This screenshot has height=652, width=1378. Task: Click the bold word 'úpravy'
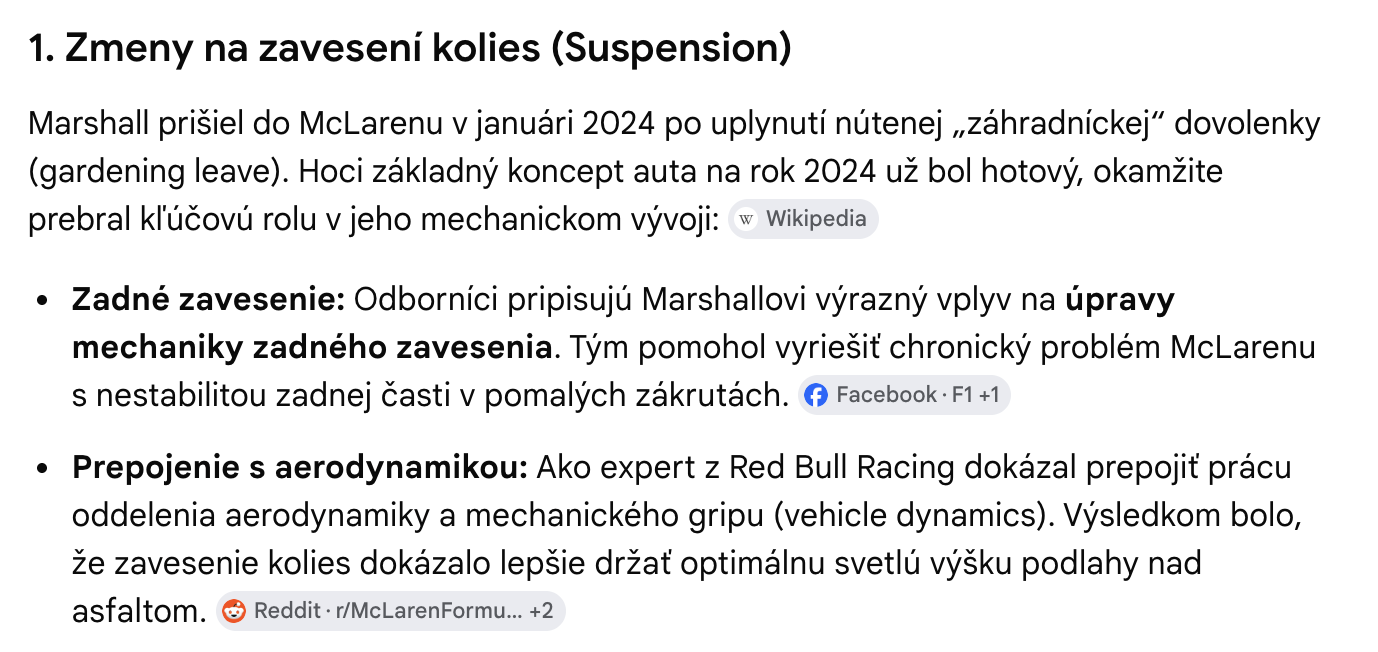[1120, 299]
